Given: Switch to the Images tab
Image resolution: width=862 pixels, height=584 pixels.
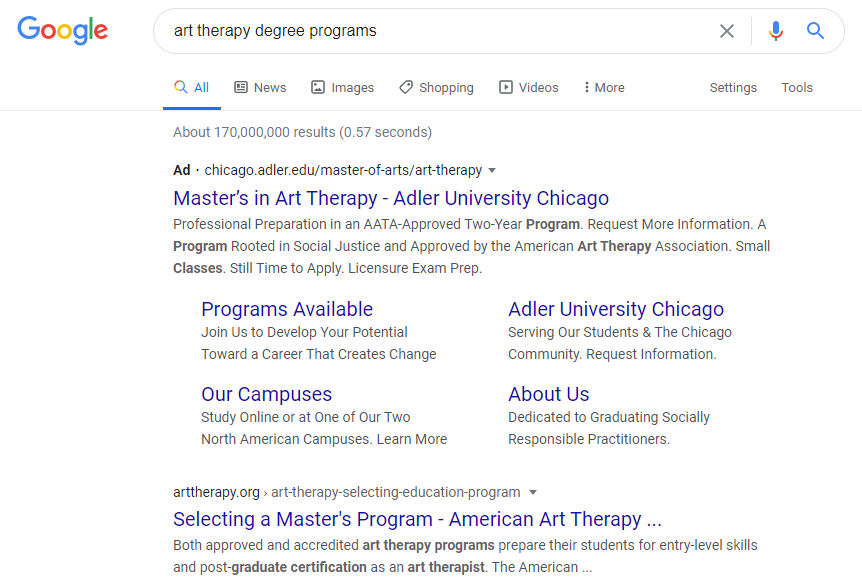Looking at the screenshot, I should [342, 87].
